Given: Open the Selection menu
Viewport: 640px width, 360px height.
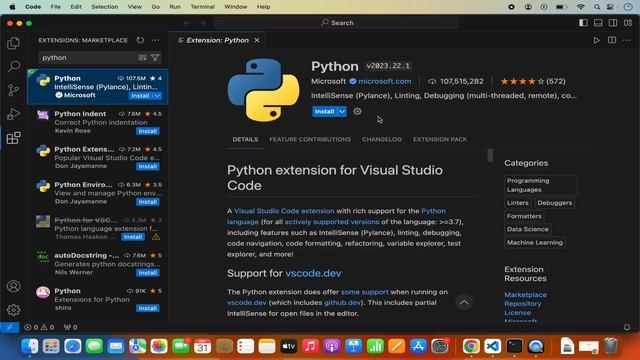Looking at the screenshot, I should pos(104,7).
